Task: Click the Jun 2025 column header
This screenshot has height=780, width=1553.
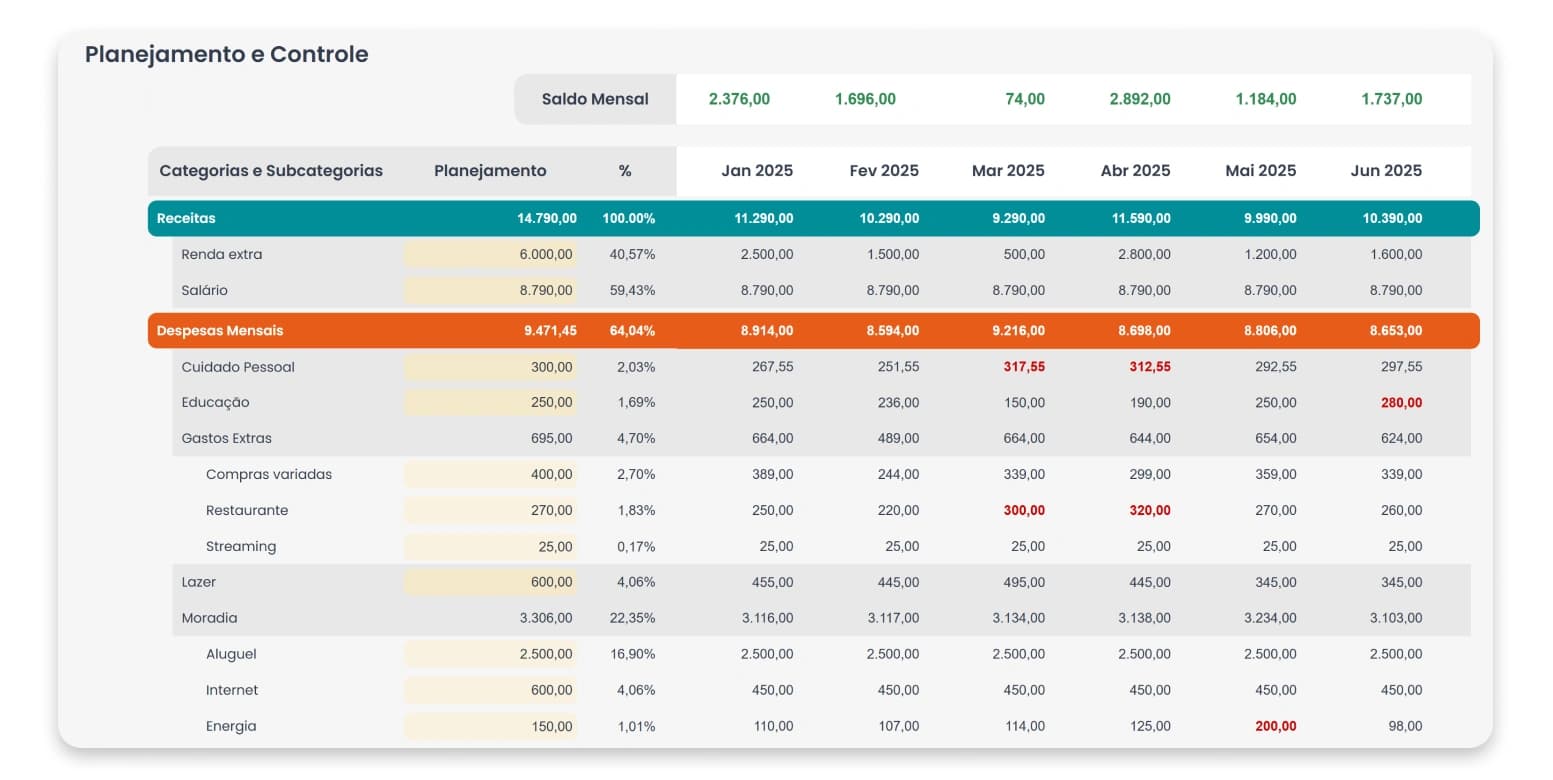Action: 1386,171
